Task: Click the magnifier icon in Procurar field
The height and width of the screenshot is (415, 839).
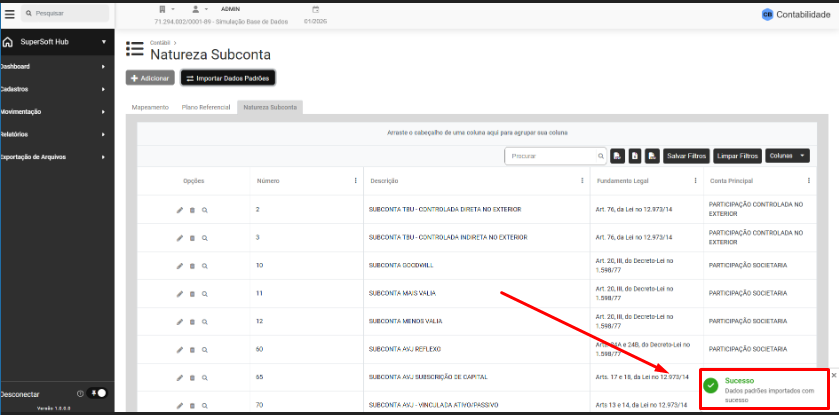Action: (601, 156)
